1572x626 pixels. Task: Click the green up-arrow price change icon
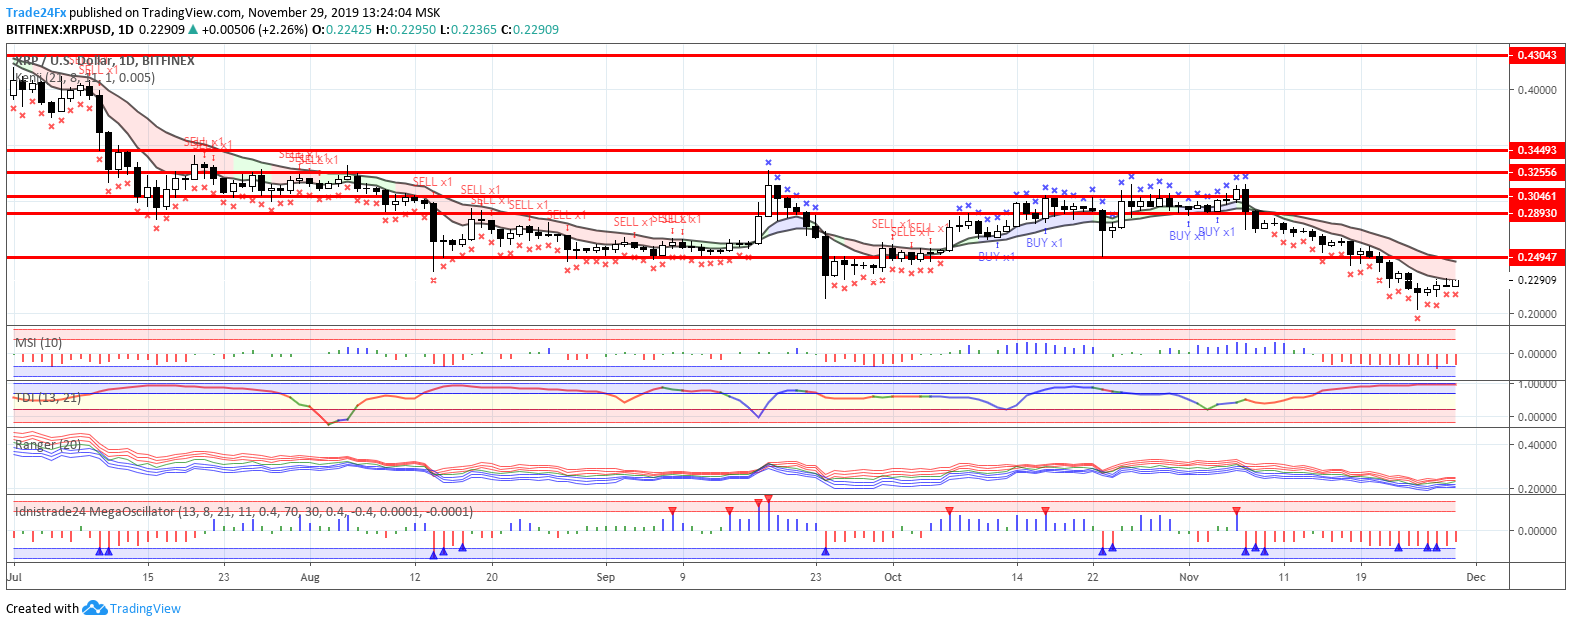(193, 30)
